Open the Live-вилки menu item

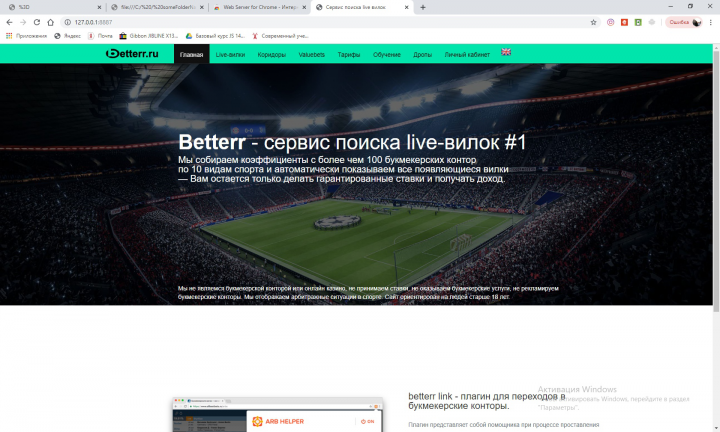point(230,54)
